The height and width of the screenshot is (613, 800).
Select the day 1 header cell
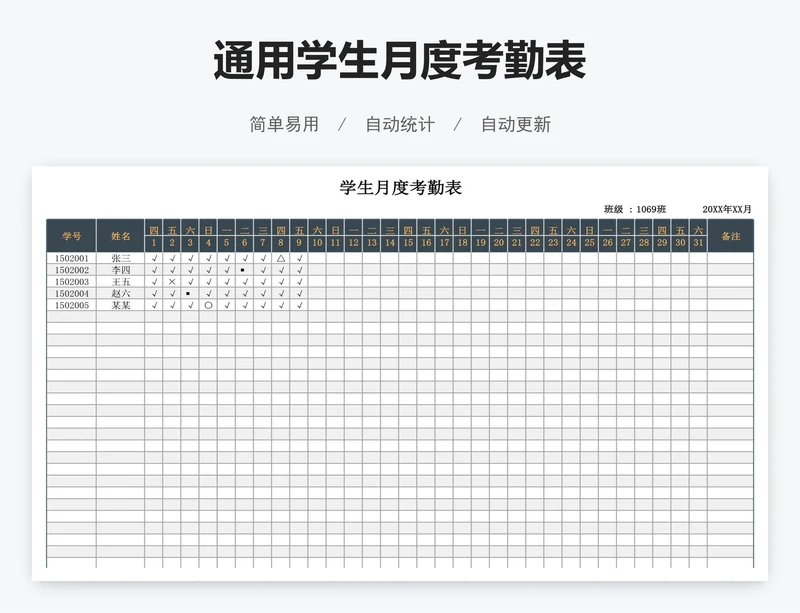click(154, 243)
